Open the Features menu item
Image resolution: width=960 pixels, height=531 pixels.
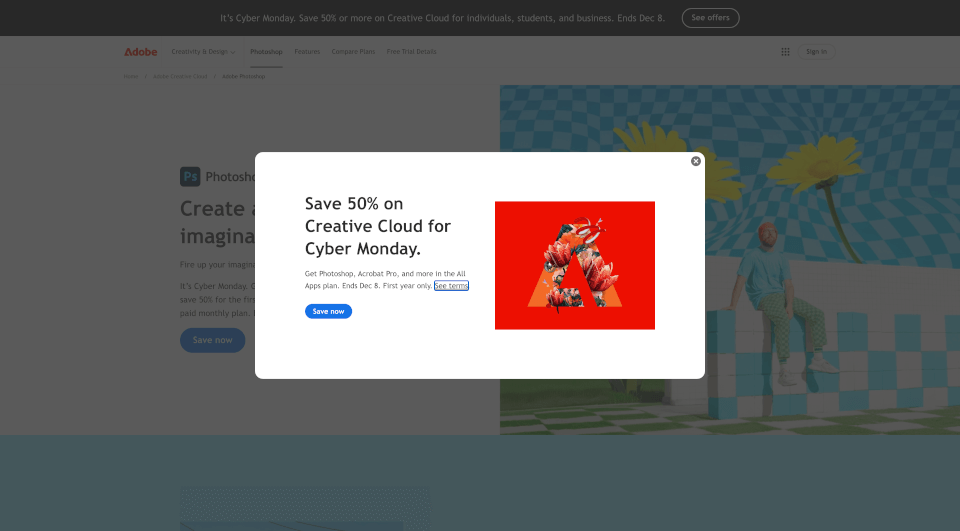pos(307,52)
